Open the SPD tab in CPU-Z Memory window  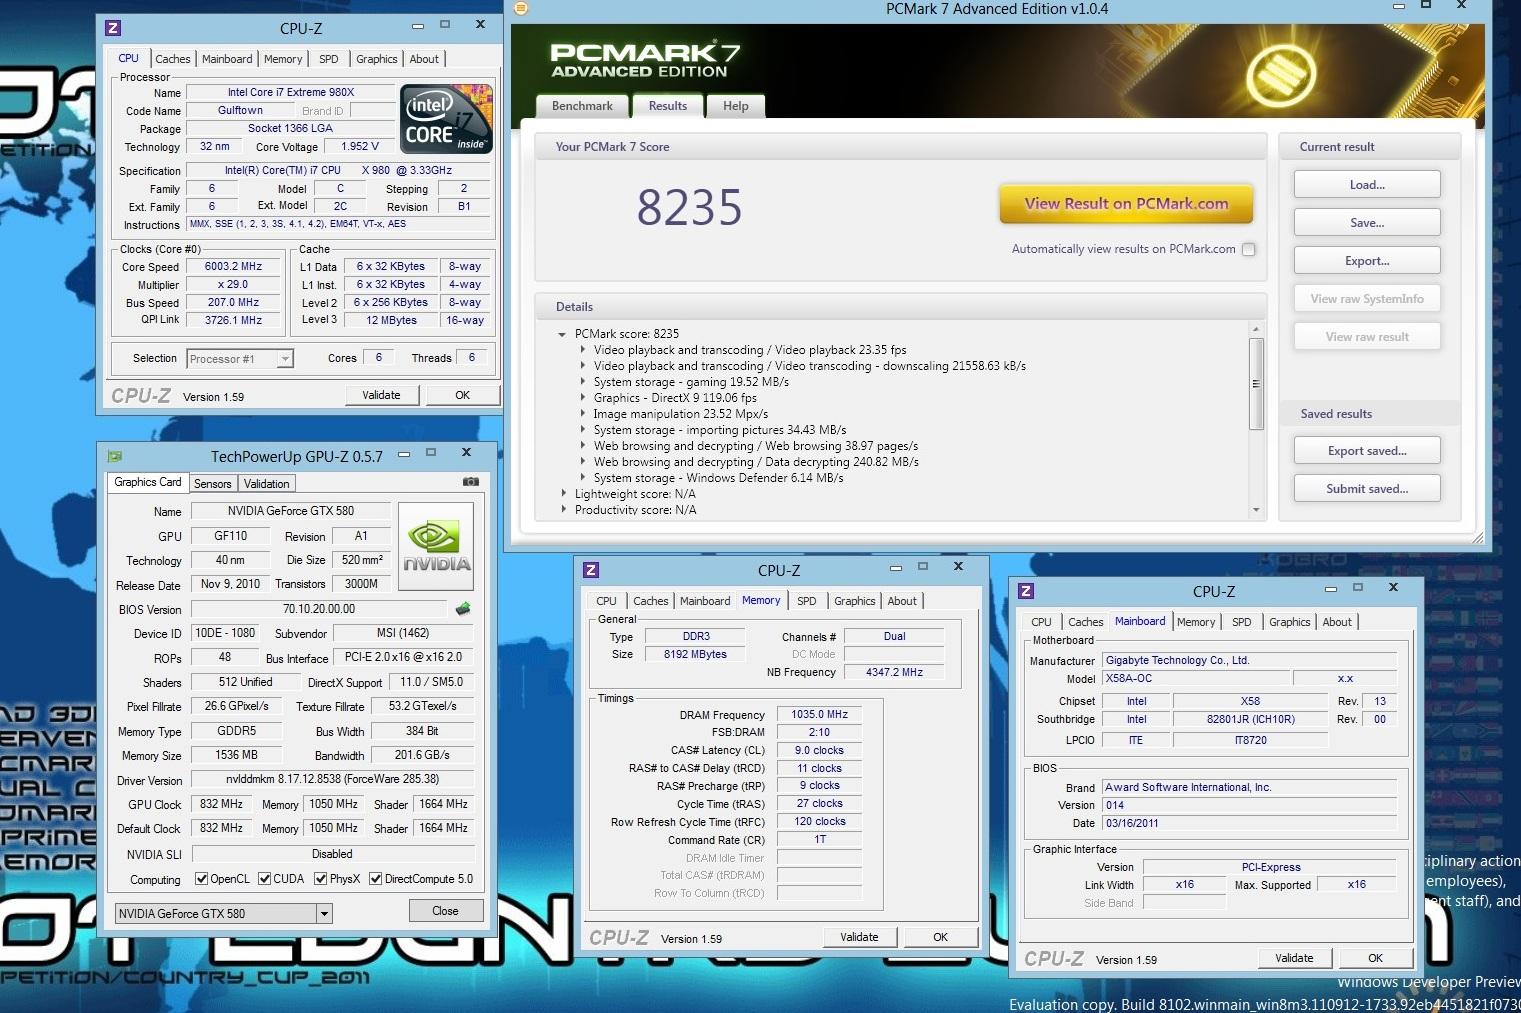pos(807,601)
